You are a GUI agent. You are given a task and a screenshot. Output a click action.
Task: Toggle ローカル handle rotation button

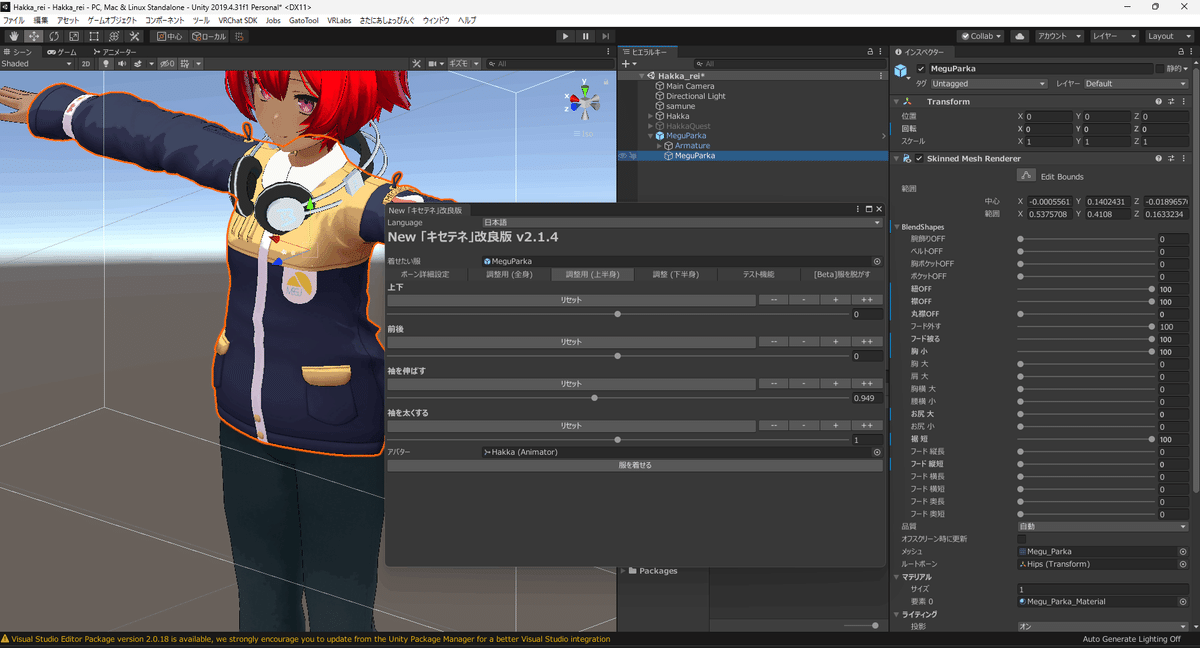[209, 36]
